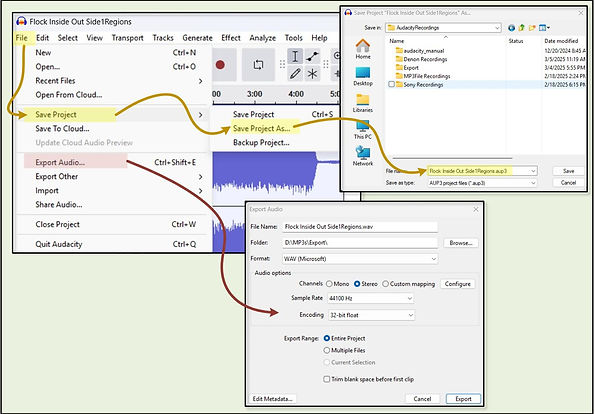Screen dimensions: 594x414
Task: Click the red Record button in Audacity
Action: click(220, 65)
